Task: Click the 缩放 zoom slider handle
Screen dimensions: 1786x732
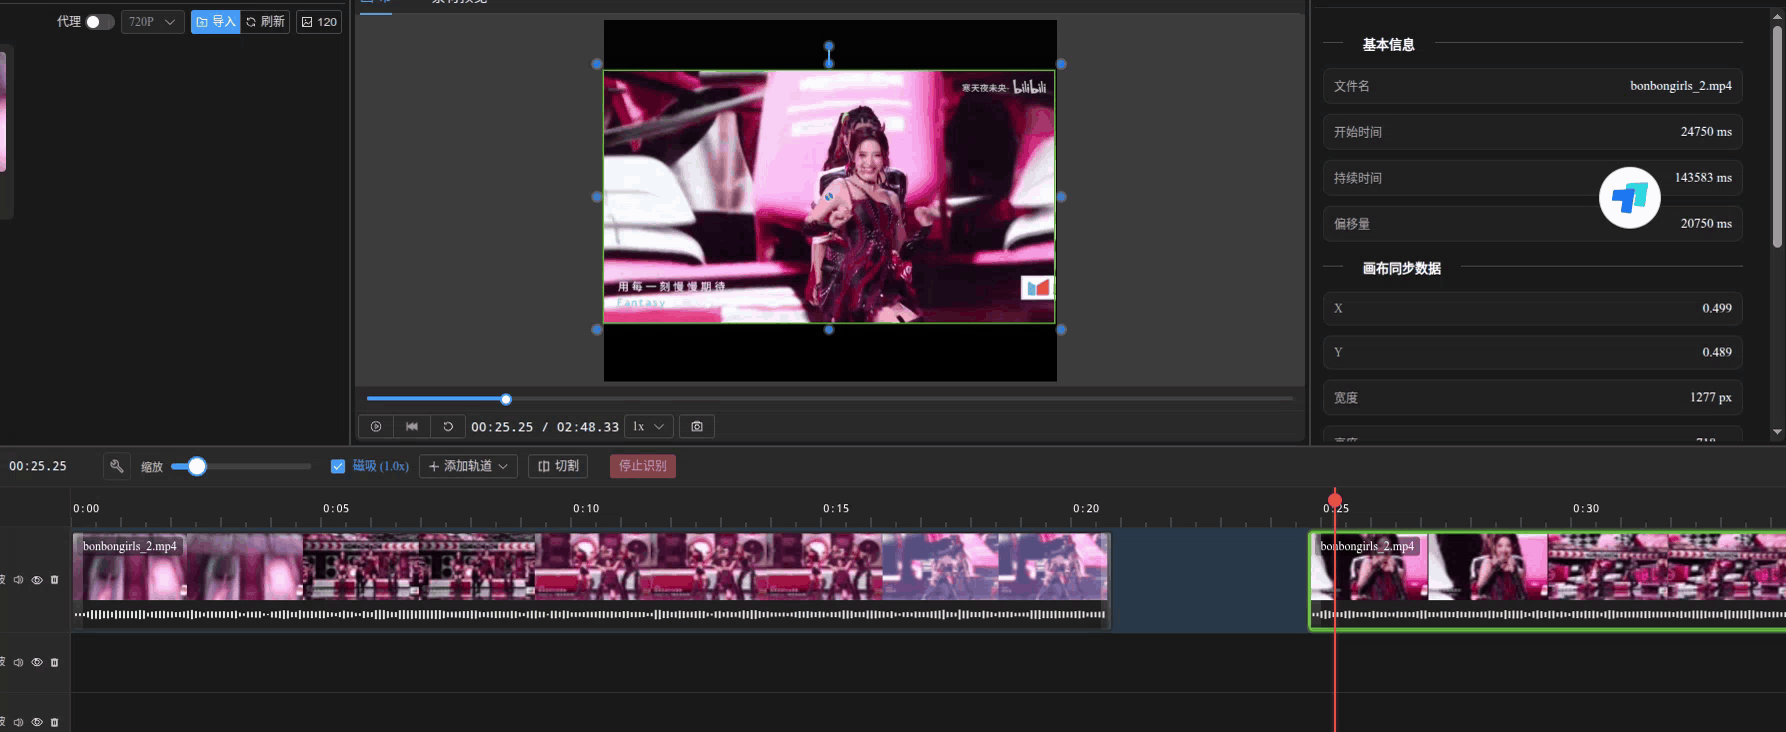Action: (197, 466)
